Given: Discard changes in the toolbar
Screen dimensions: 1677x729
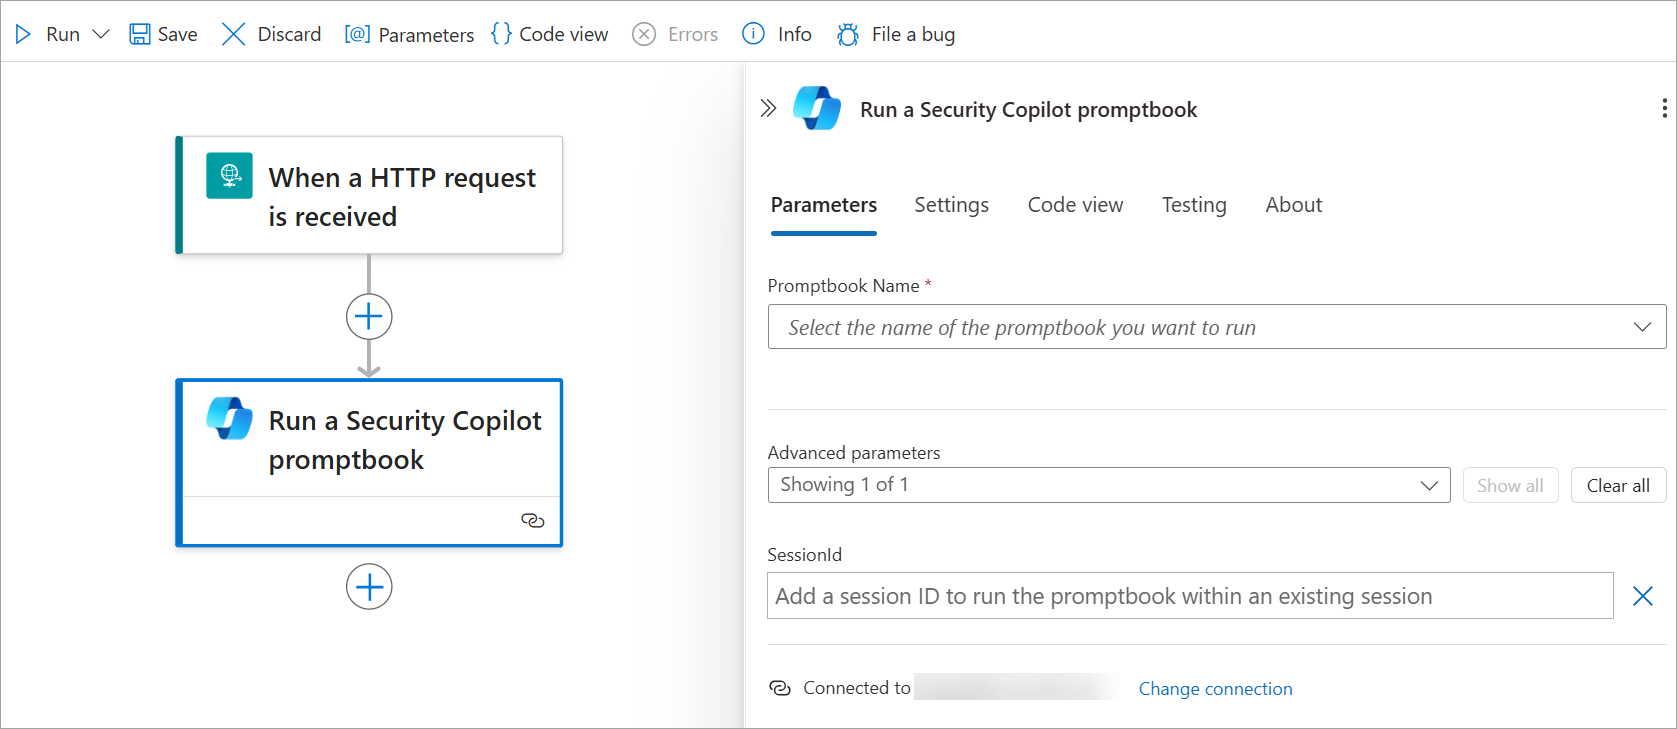Looking at the screenshot, I should click(271, 34).
